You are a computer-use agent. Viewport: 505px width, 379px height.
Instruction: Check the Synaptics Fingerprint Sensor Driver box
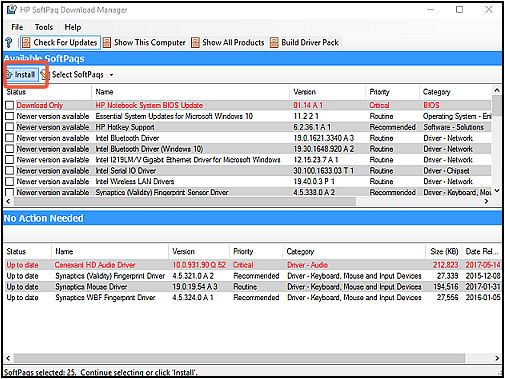(x=10, y=192)
